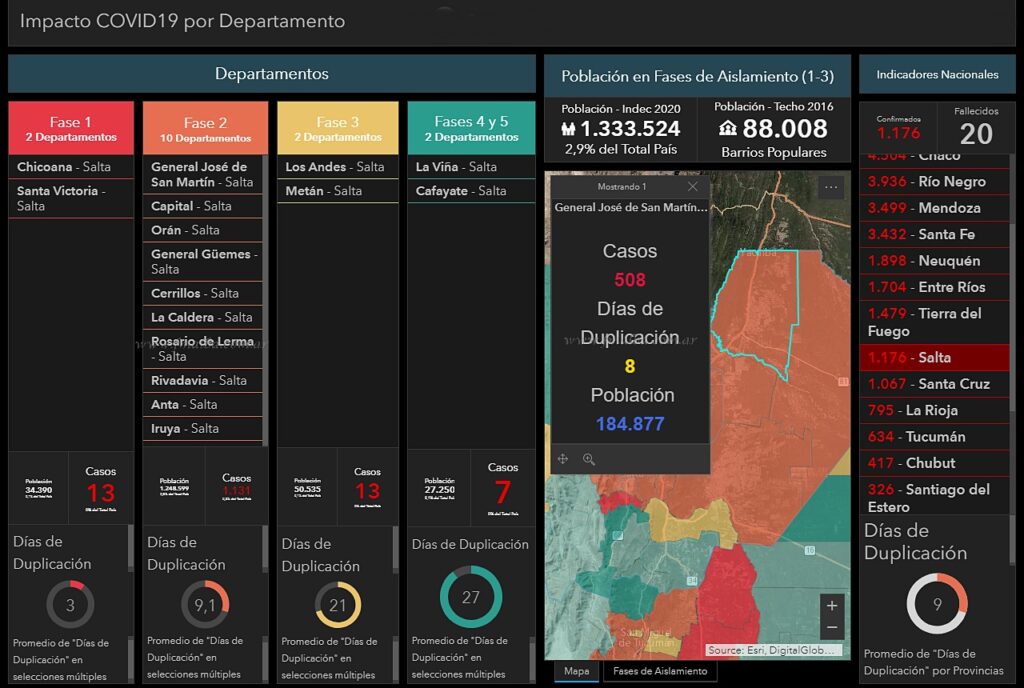The image size is (1024, 688).
Task: Zoom in on the map with plus button
Action: pos(832,606)
